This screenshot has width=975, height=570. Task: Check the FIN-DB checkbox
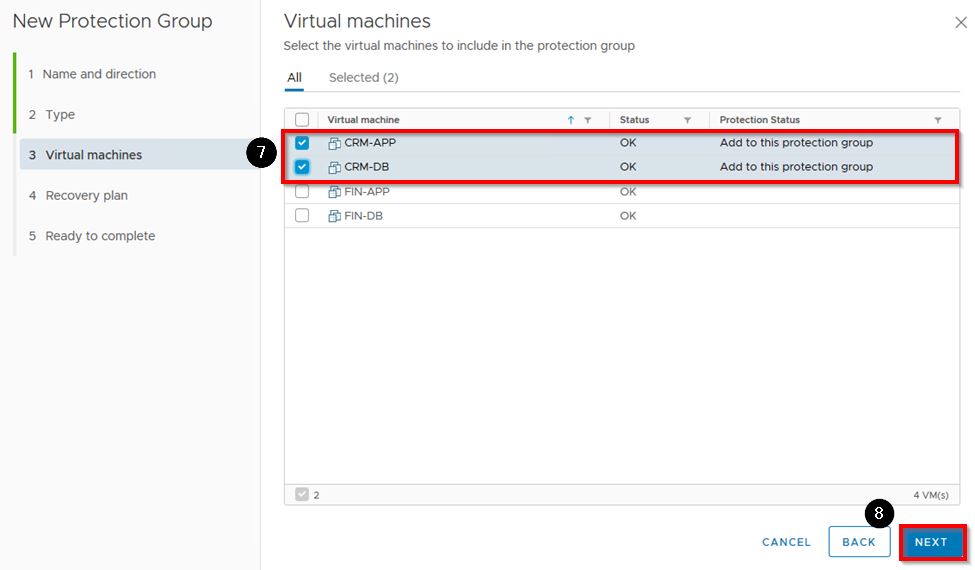click(x=302, y=216)
